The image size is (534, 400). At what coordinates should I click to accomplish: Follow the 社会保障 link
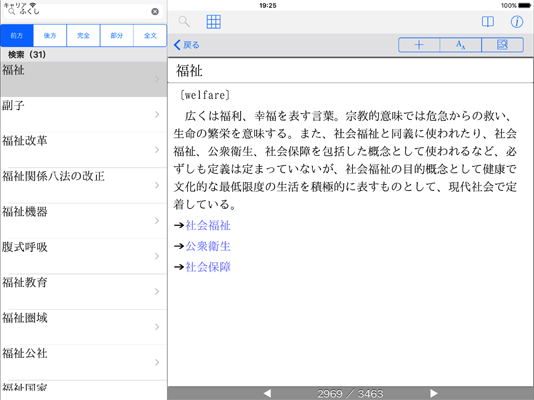click(208, 267)
